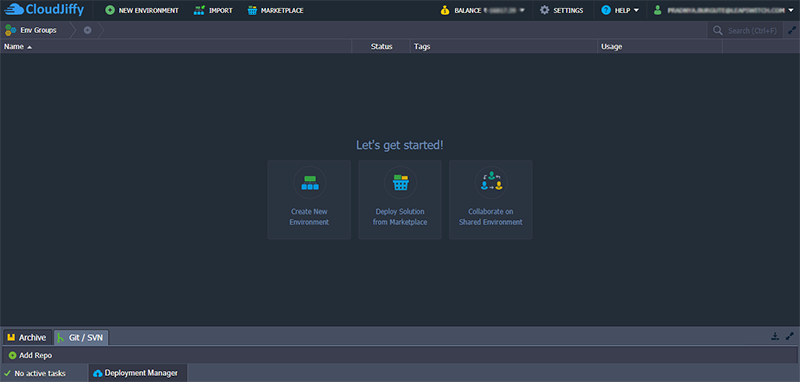Viewport: 800px width, 382px height.
Task: Expand the Balance dropdown
Action: 482,10
